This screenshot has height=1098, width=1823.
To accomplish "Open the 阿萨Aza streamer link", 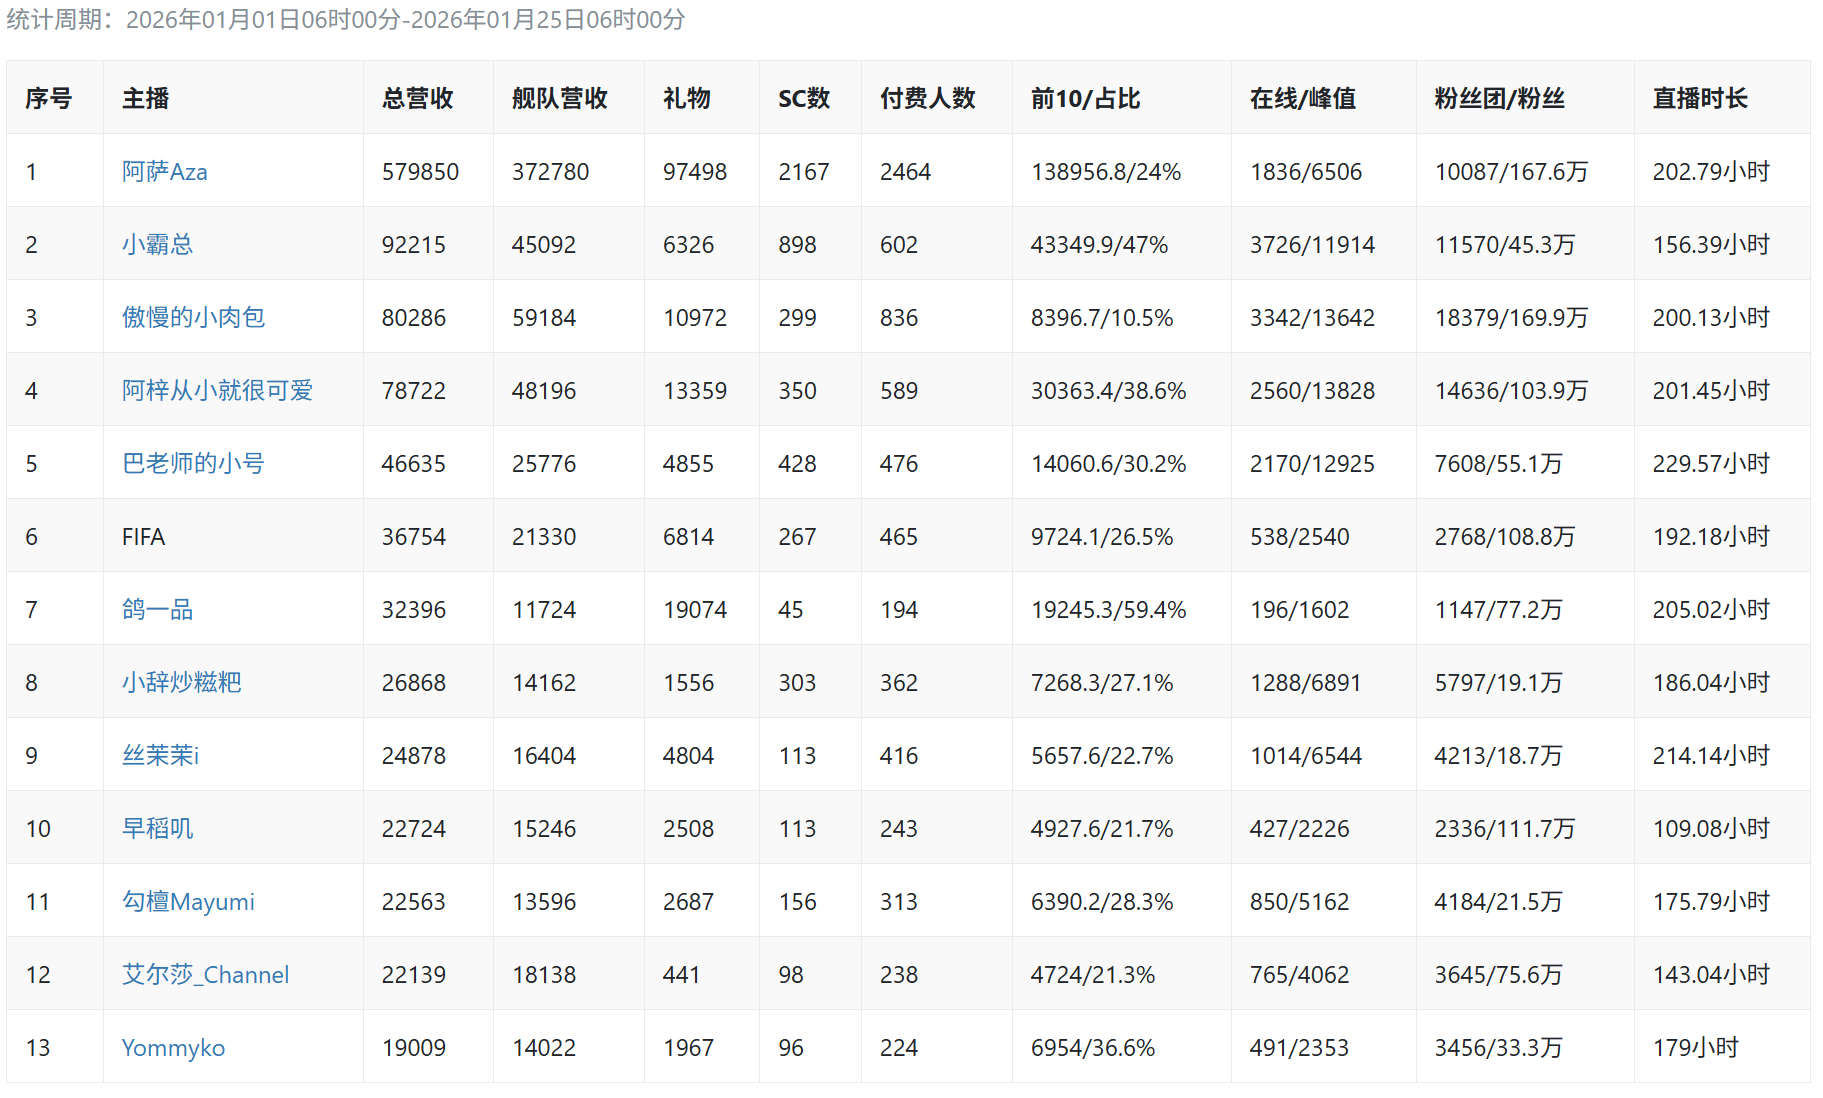I will (x=164, y=172).
